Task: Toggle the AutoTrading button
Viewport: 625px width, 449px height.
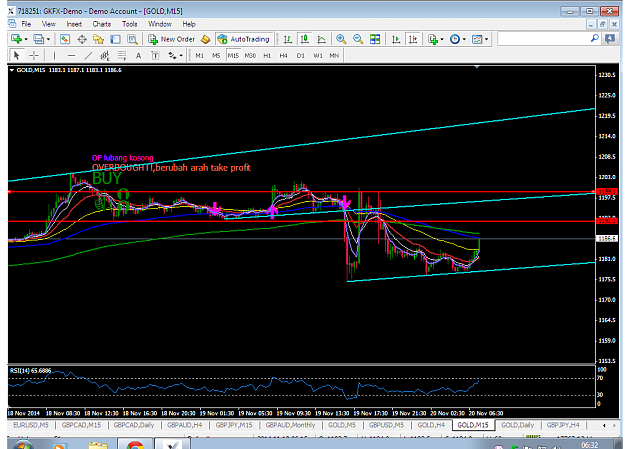Action: click(x=244, y=39)
